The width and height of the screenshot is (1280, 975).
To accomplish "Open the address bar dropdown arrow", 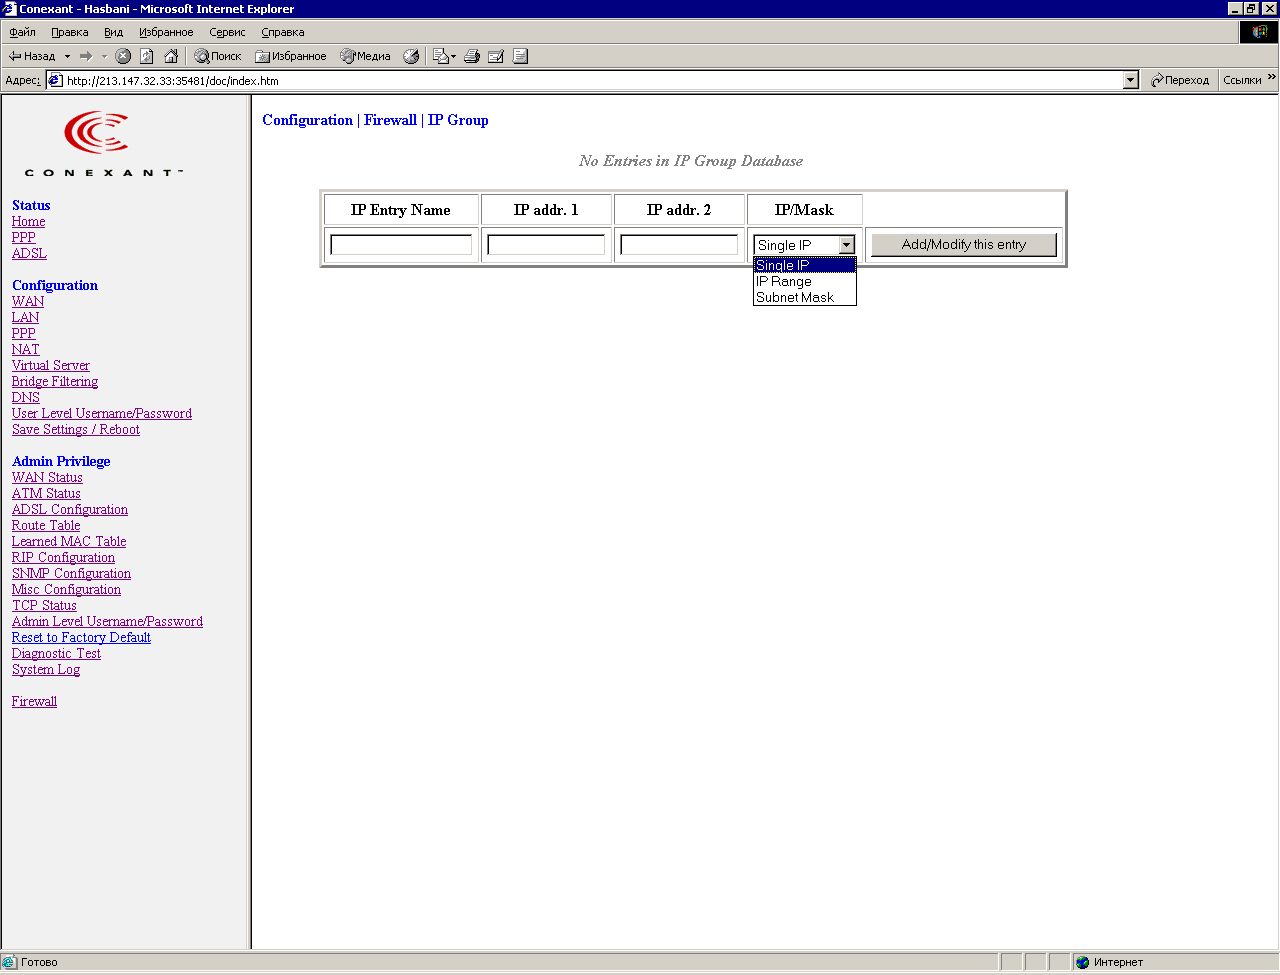I will 1131,80.
